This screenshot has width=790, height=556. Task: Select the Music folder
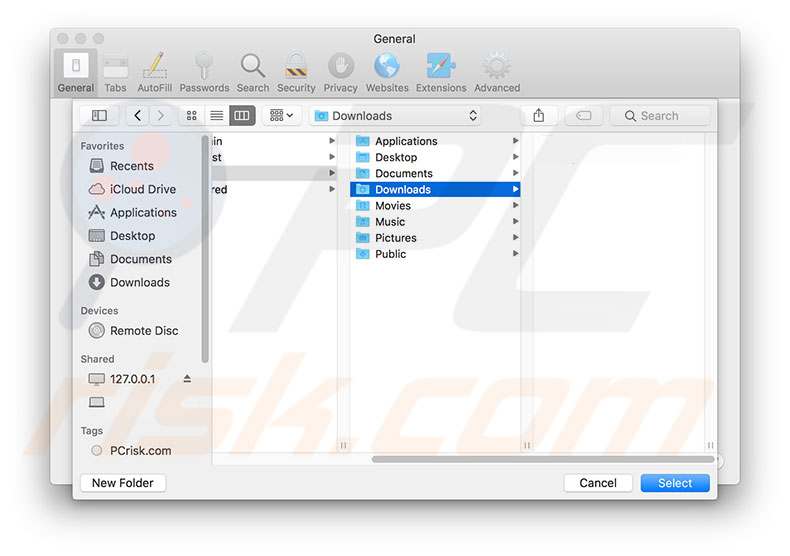tap(435, 222)
